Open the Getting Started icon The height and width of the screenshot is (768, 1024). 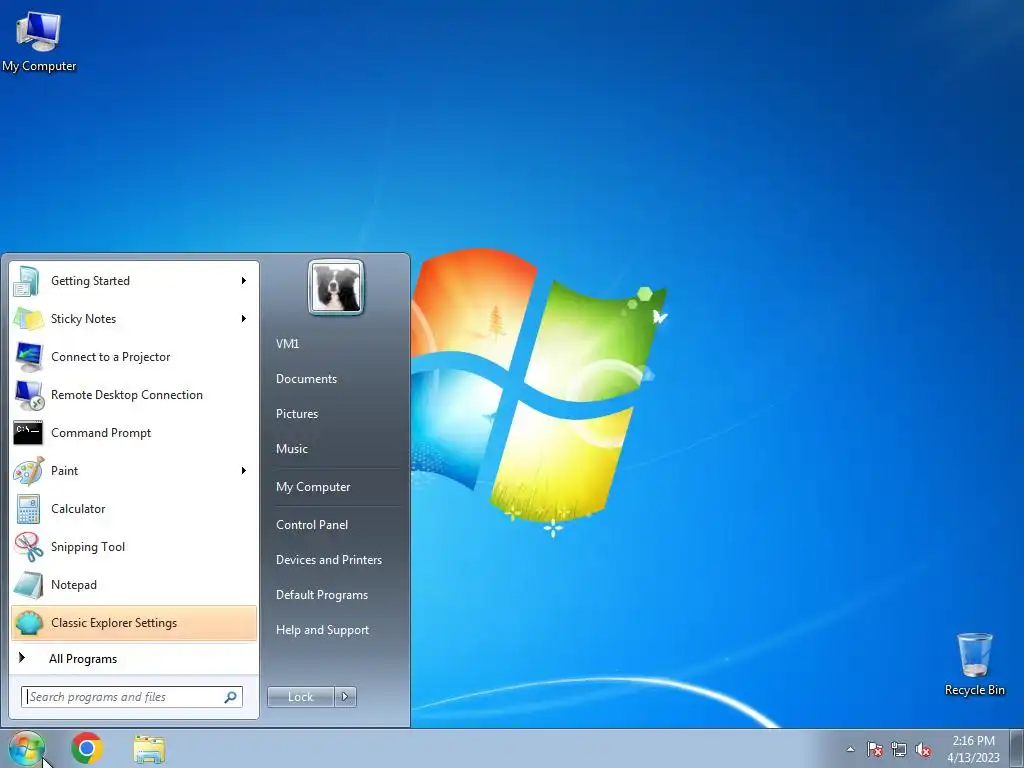coord(28,281)
